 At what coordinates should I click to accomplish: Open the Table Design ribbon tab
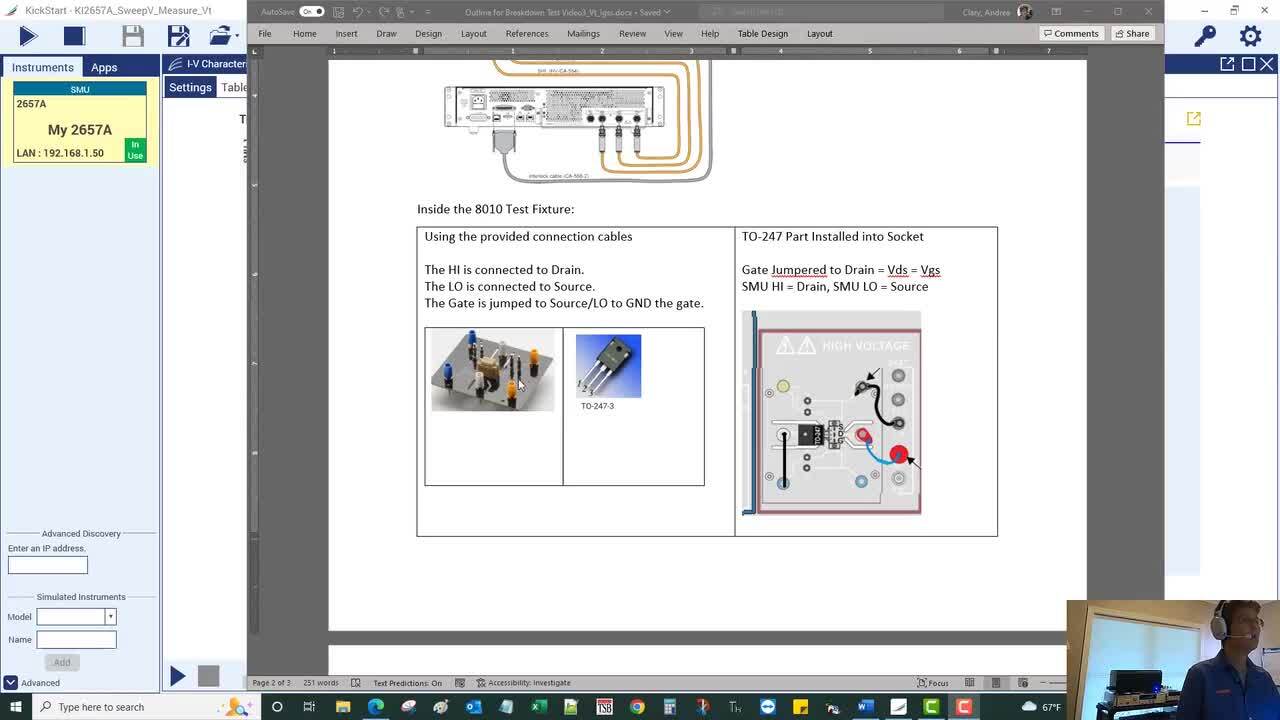click(762, 33)
